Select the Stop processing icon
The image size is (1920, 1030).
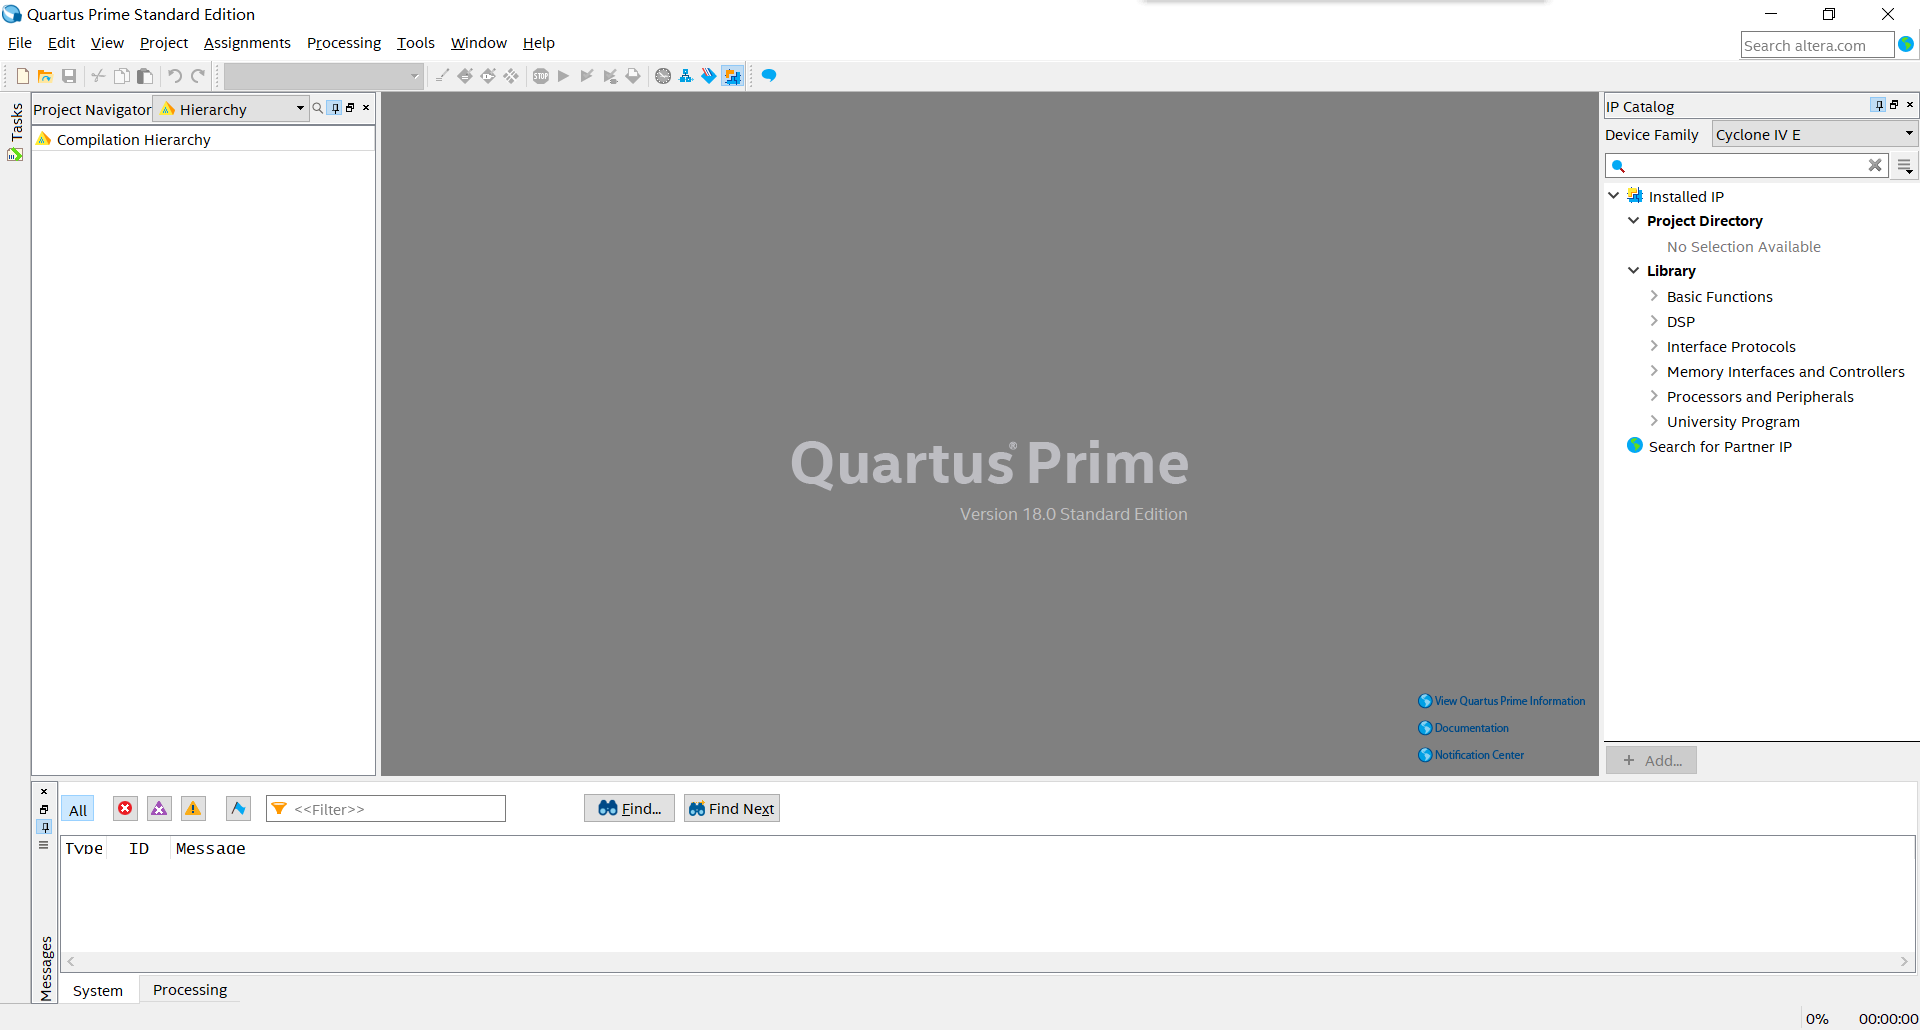tap(540, 75)
